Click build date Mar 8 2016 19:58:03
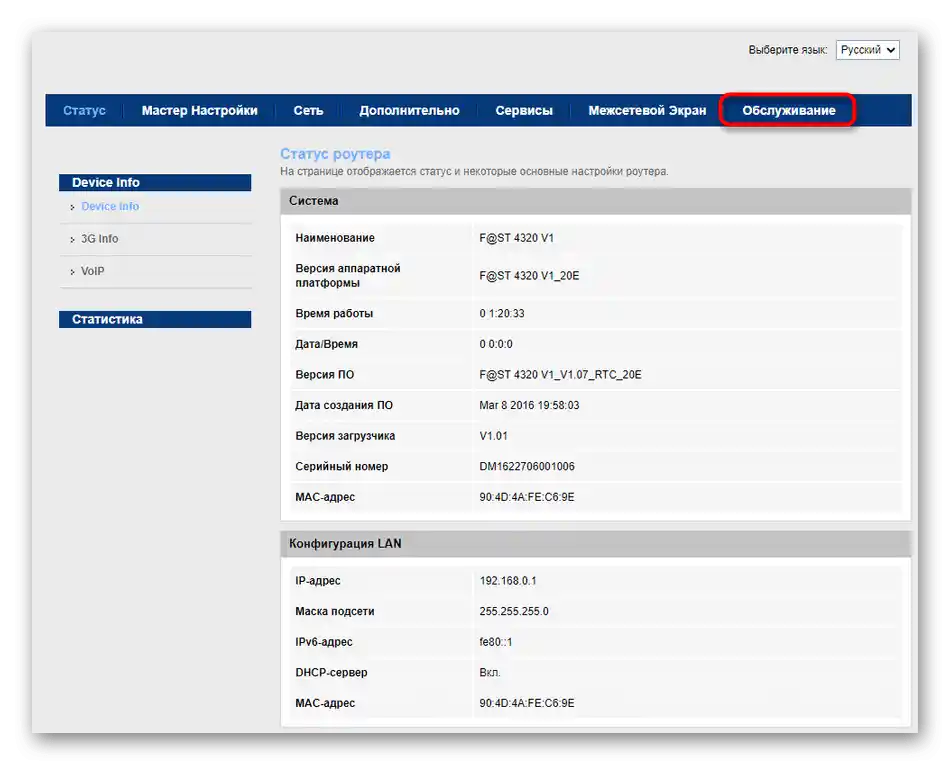Image resolution: width=950 pixels, height=765 pixels. [529, 405]
